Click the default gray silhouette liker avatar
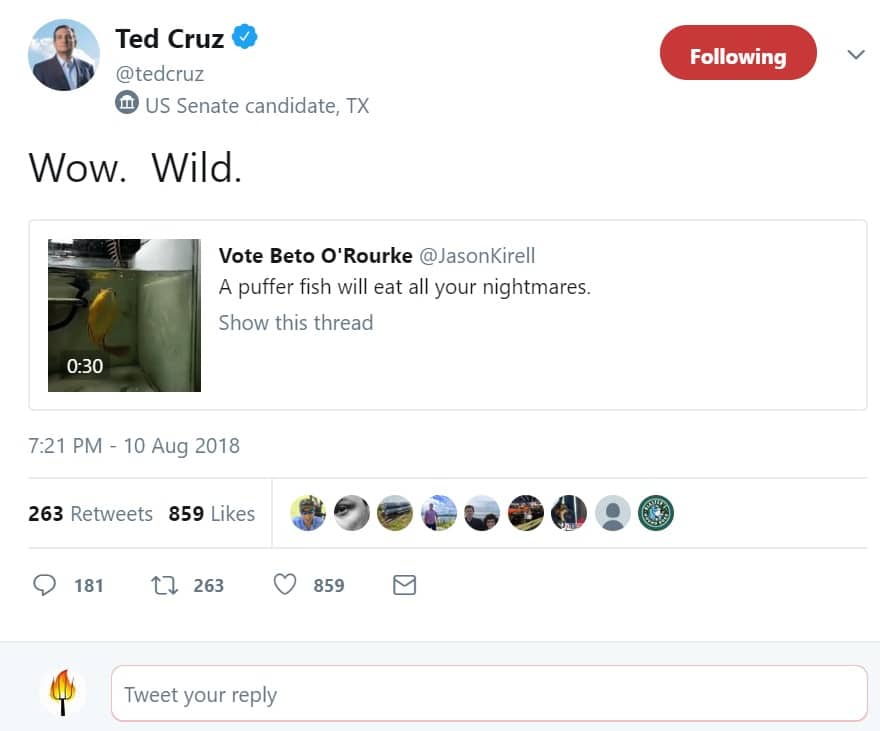This screenshot has height=731, width=880. click(x=612, y=513)
